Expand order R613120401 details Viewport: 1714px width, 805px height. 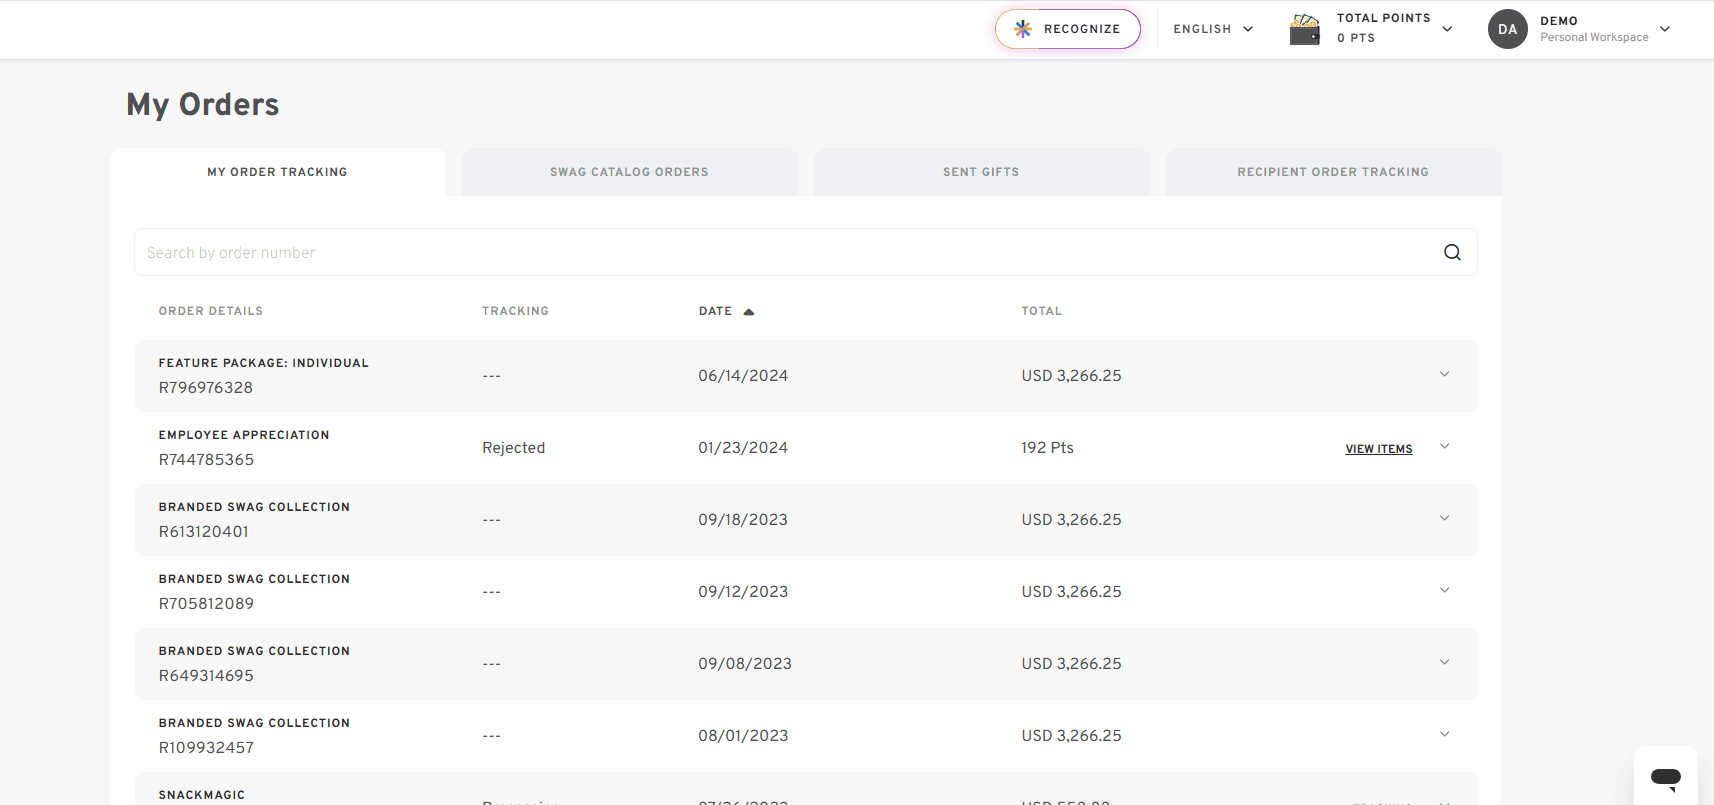coord(1444,519)
